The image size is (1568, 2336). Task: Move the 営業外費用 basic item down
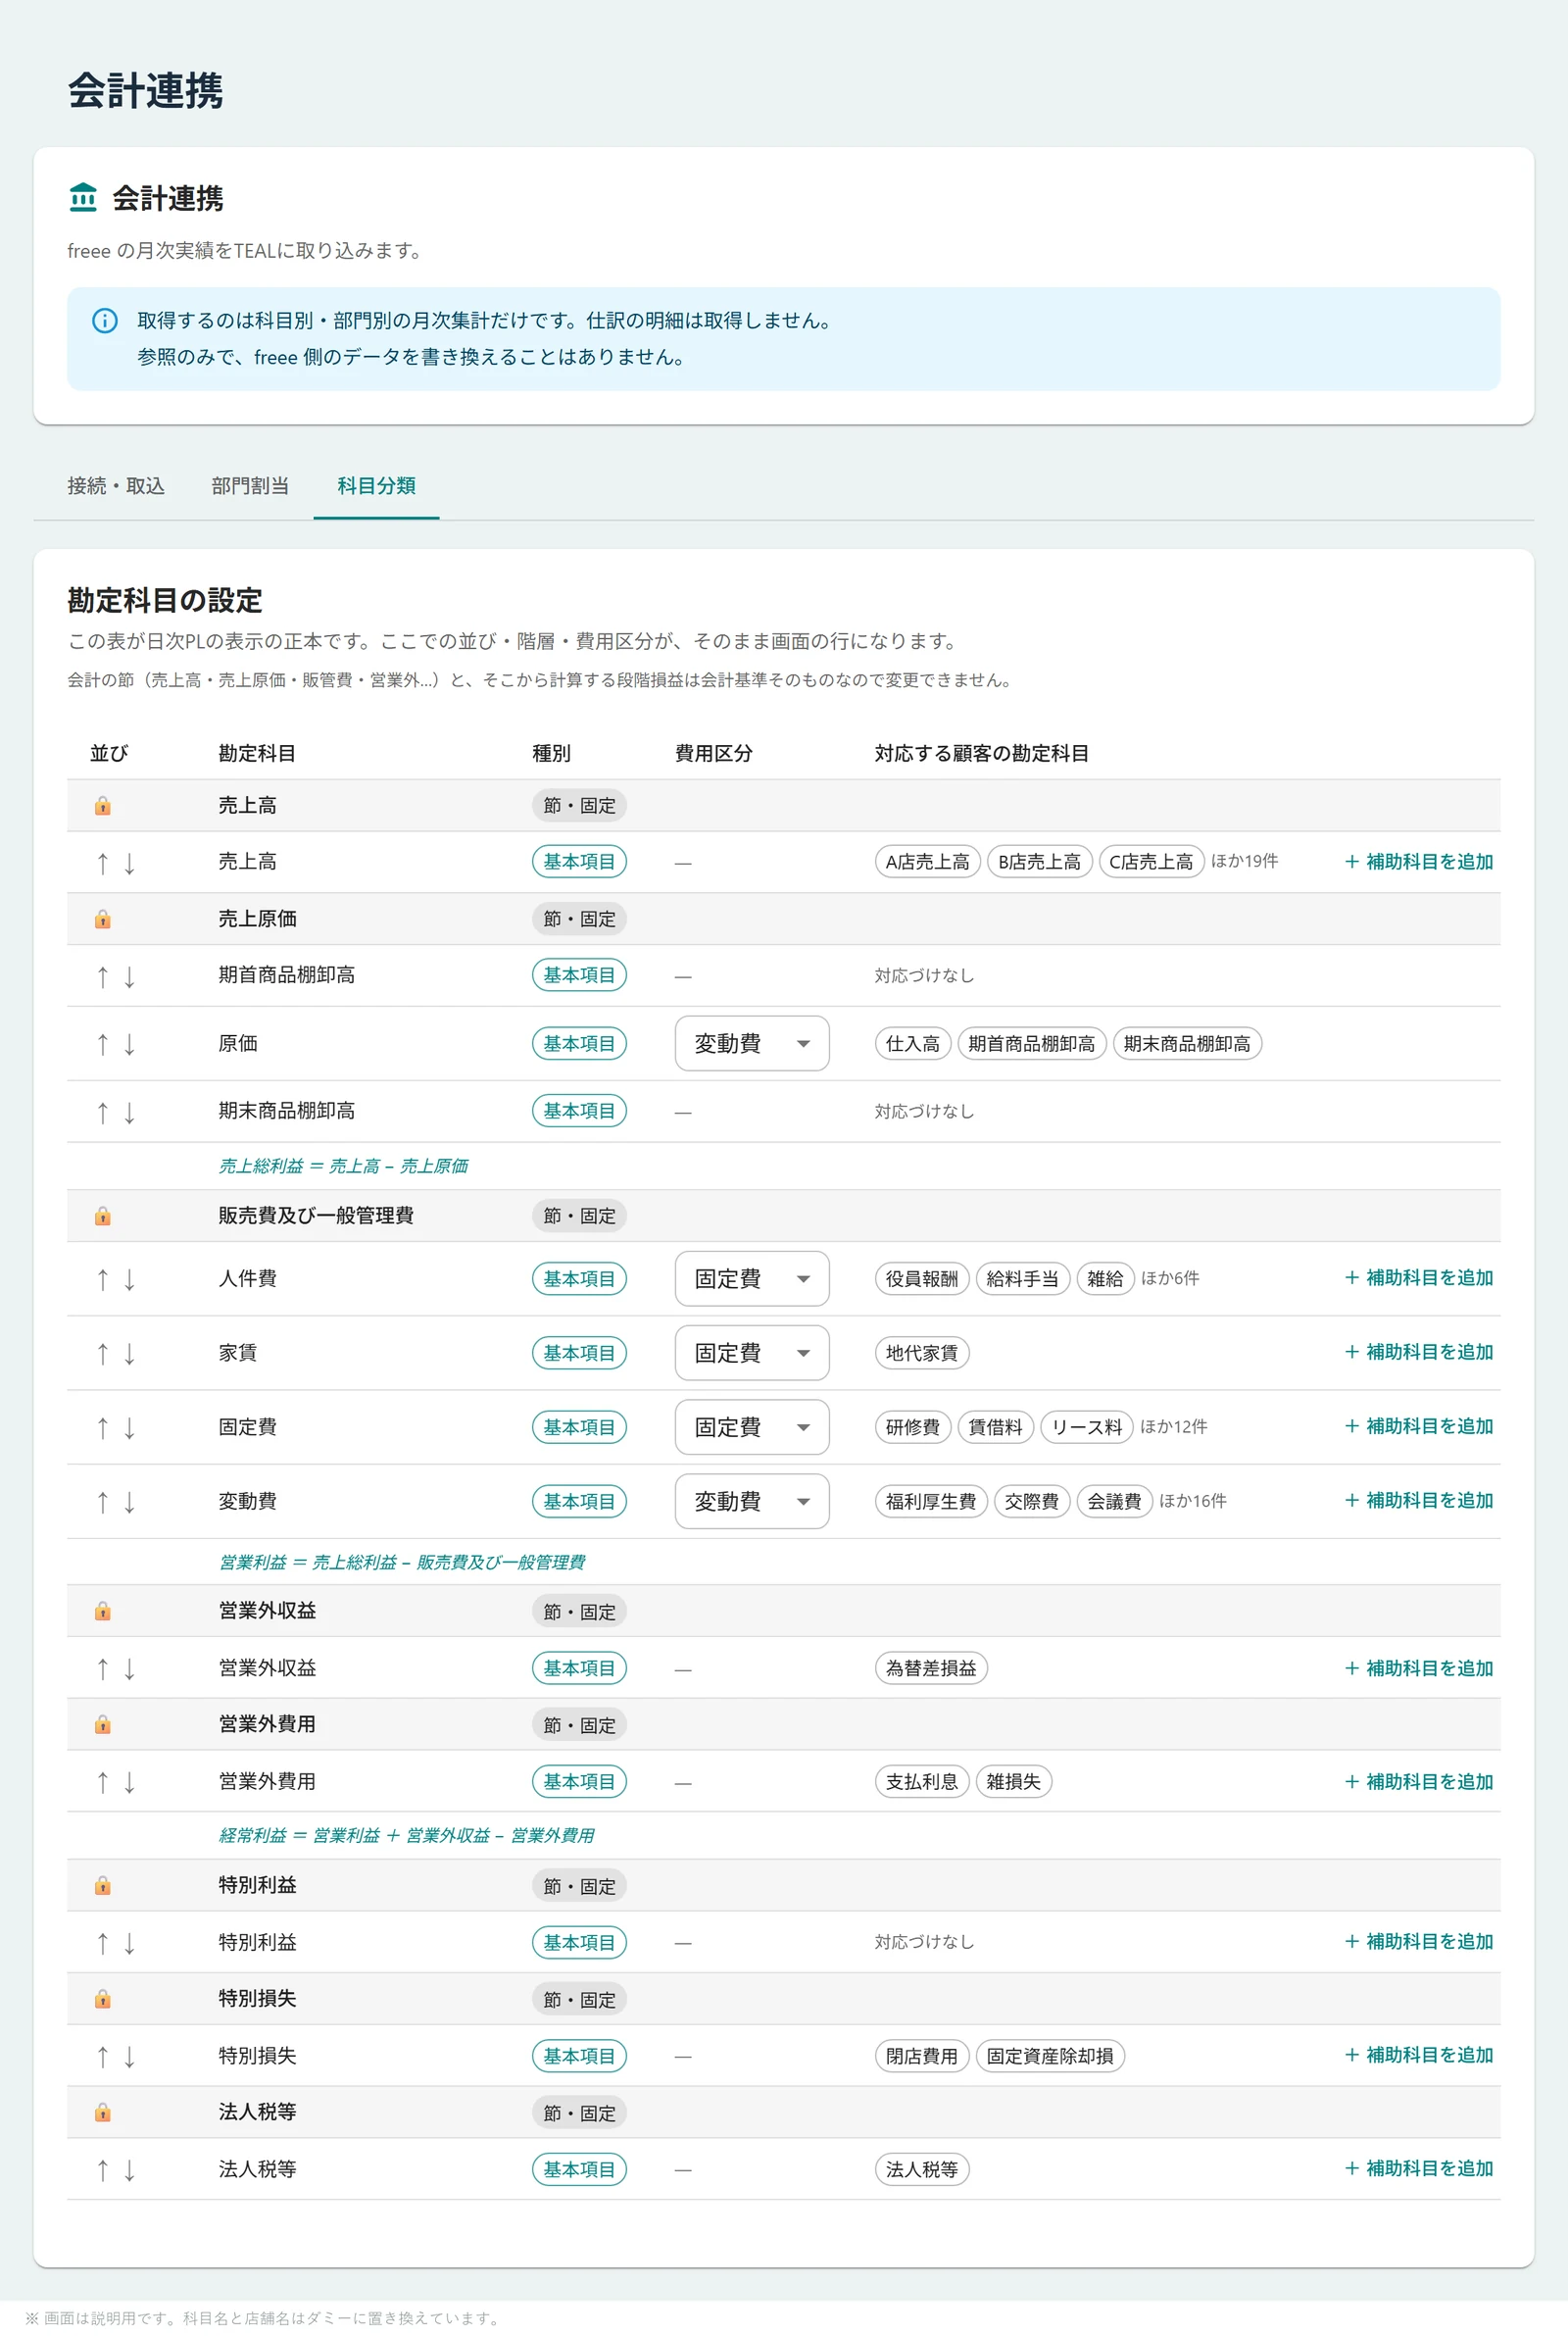click(x=129, y=1782)
